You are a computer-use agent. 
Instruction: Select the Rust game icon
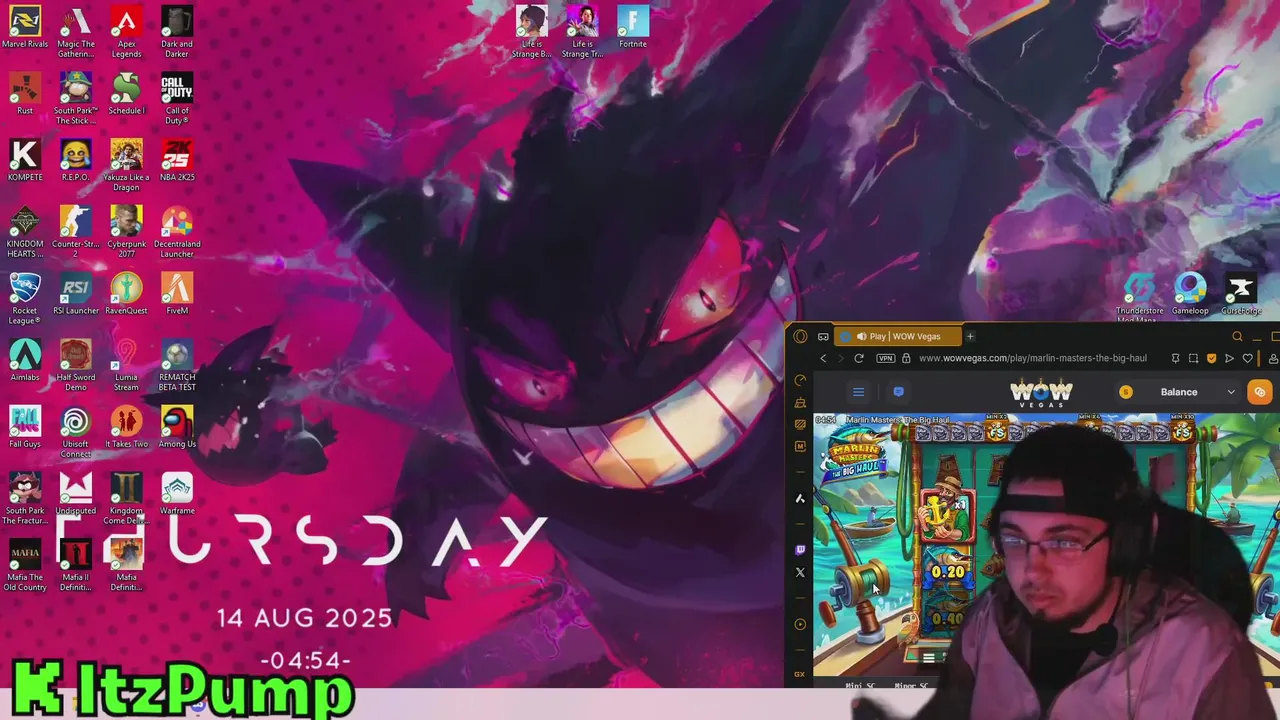pos(25,94)
